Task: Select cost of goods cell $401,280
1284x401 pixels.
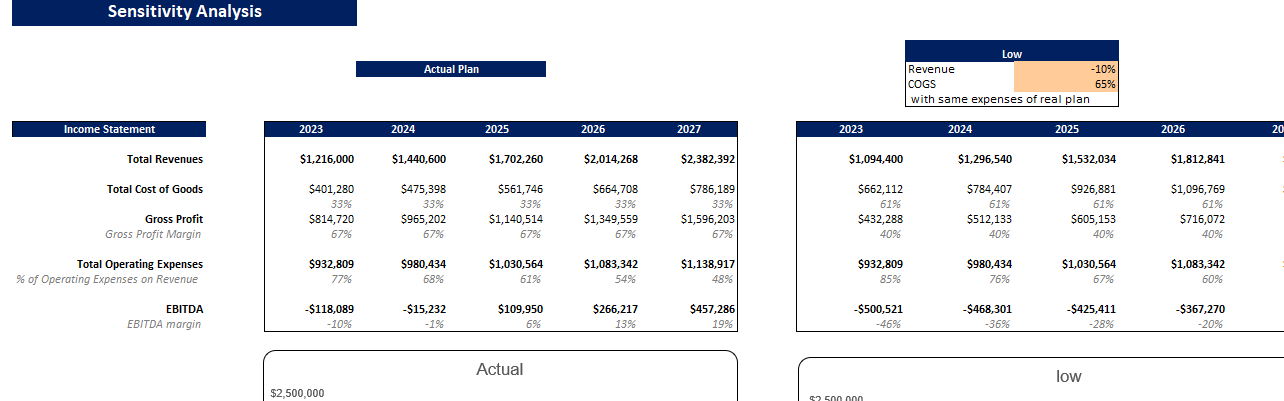Action: 331,189
